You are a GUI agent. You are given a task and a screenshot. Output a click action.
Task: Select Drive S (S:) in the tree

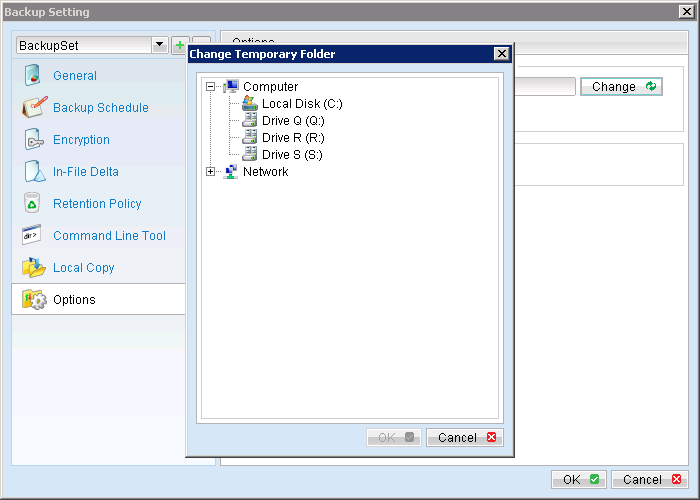(x=292, y=155)
